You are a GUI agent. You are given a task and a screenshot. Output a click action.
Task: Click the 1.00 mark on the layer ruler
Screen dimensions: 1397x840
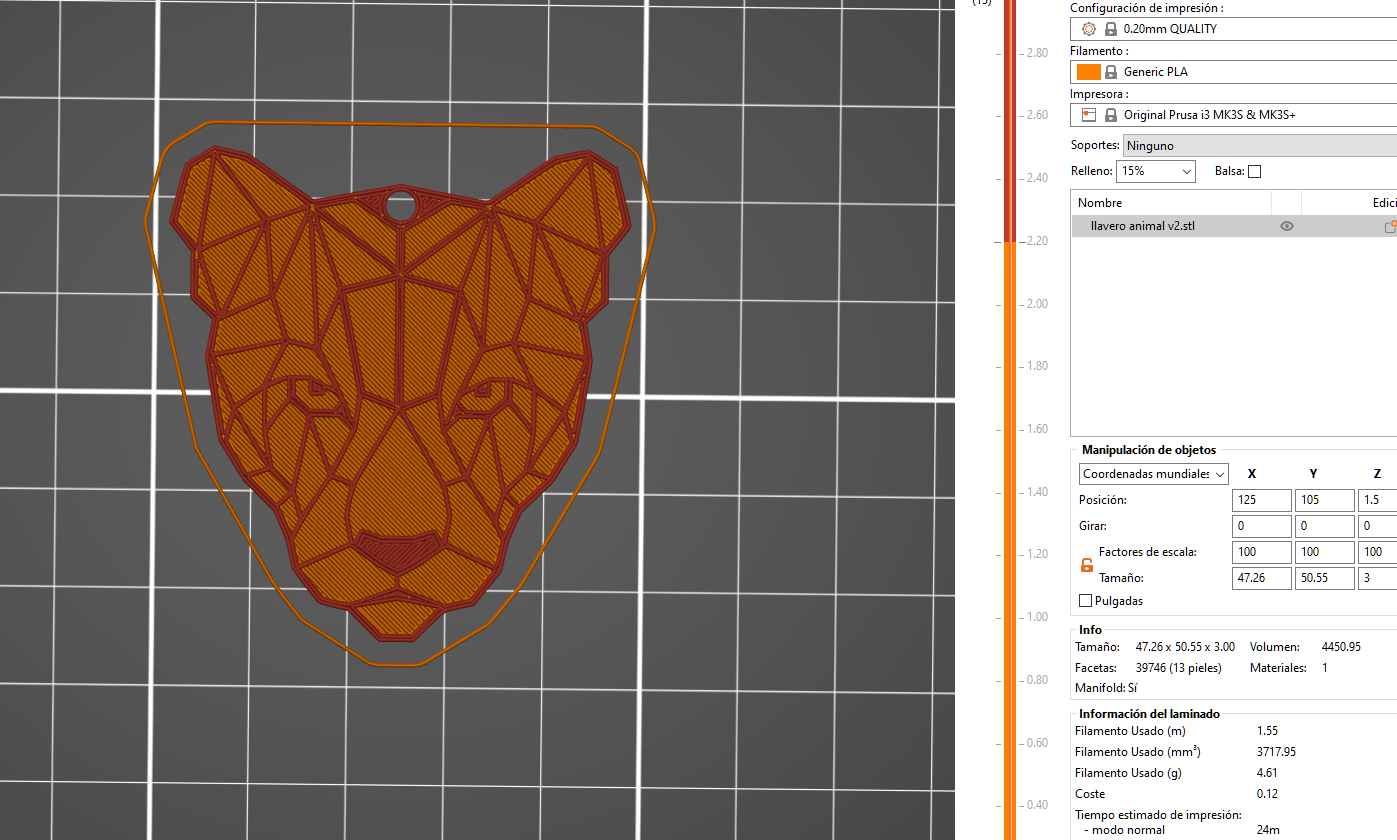(1036, 617)
